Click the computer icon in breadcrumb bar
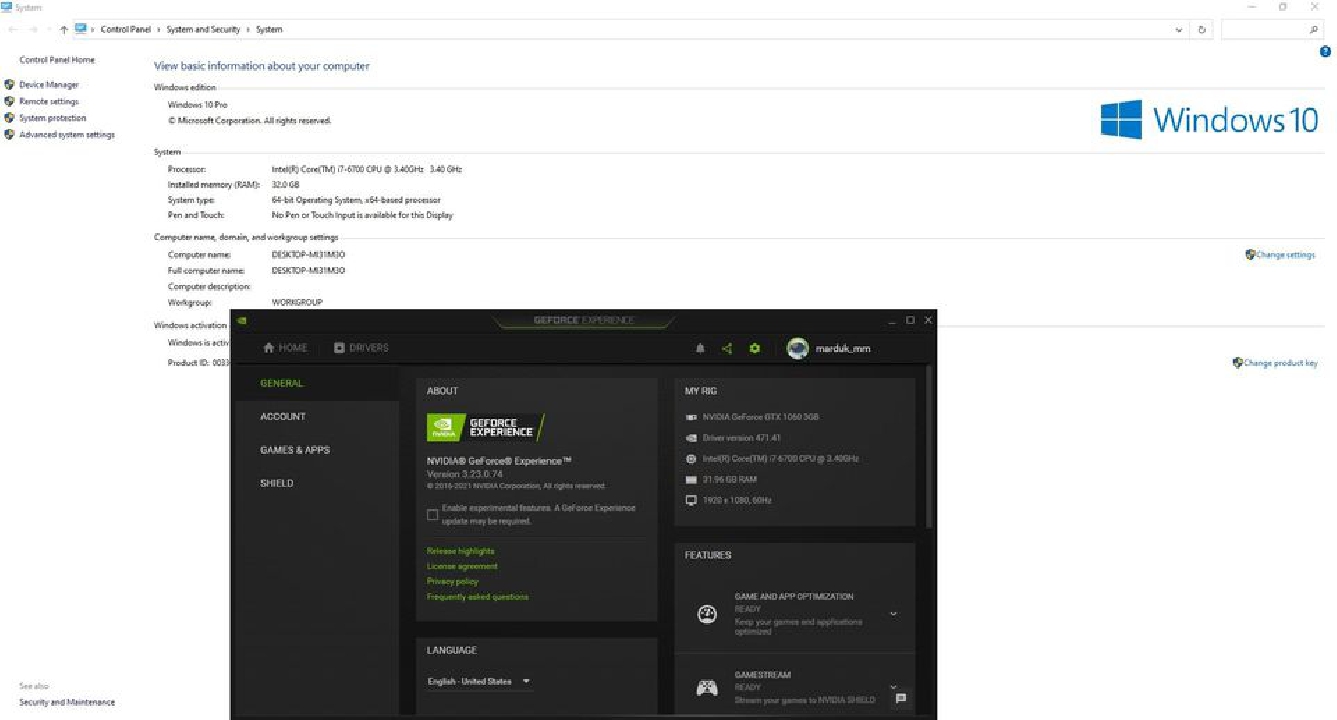 coord(80,29)
